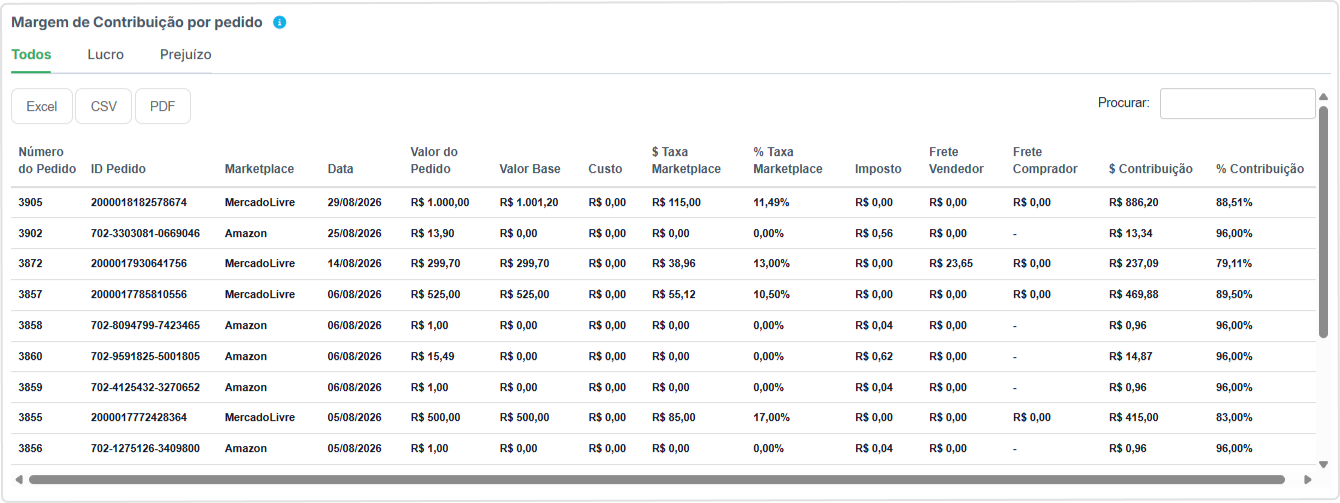Select order number 3855
This screenshot has height=503, width=1340.
pyautogui.click(x=30, y=417)
